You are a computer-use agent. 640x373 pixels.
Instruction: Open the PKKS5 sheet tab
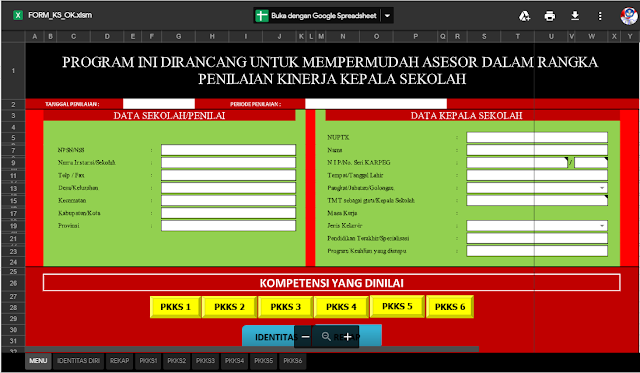coord(263,361)
